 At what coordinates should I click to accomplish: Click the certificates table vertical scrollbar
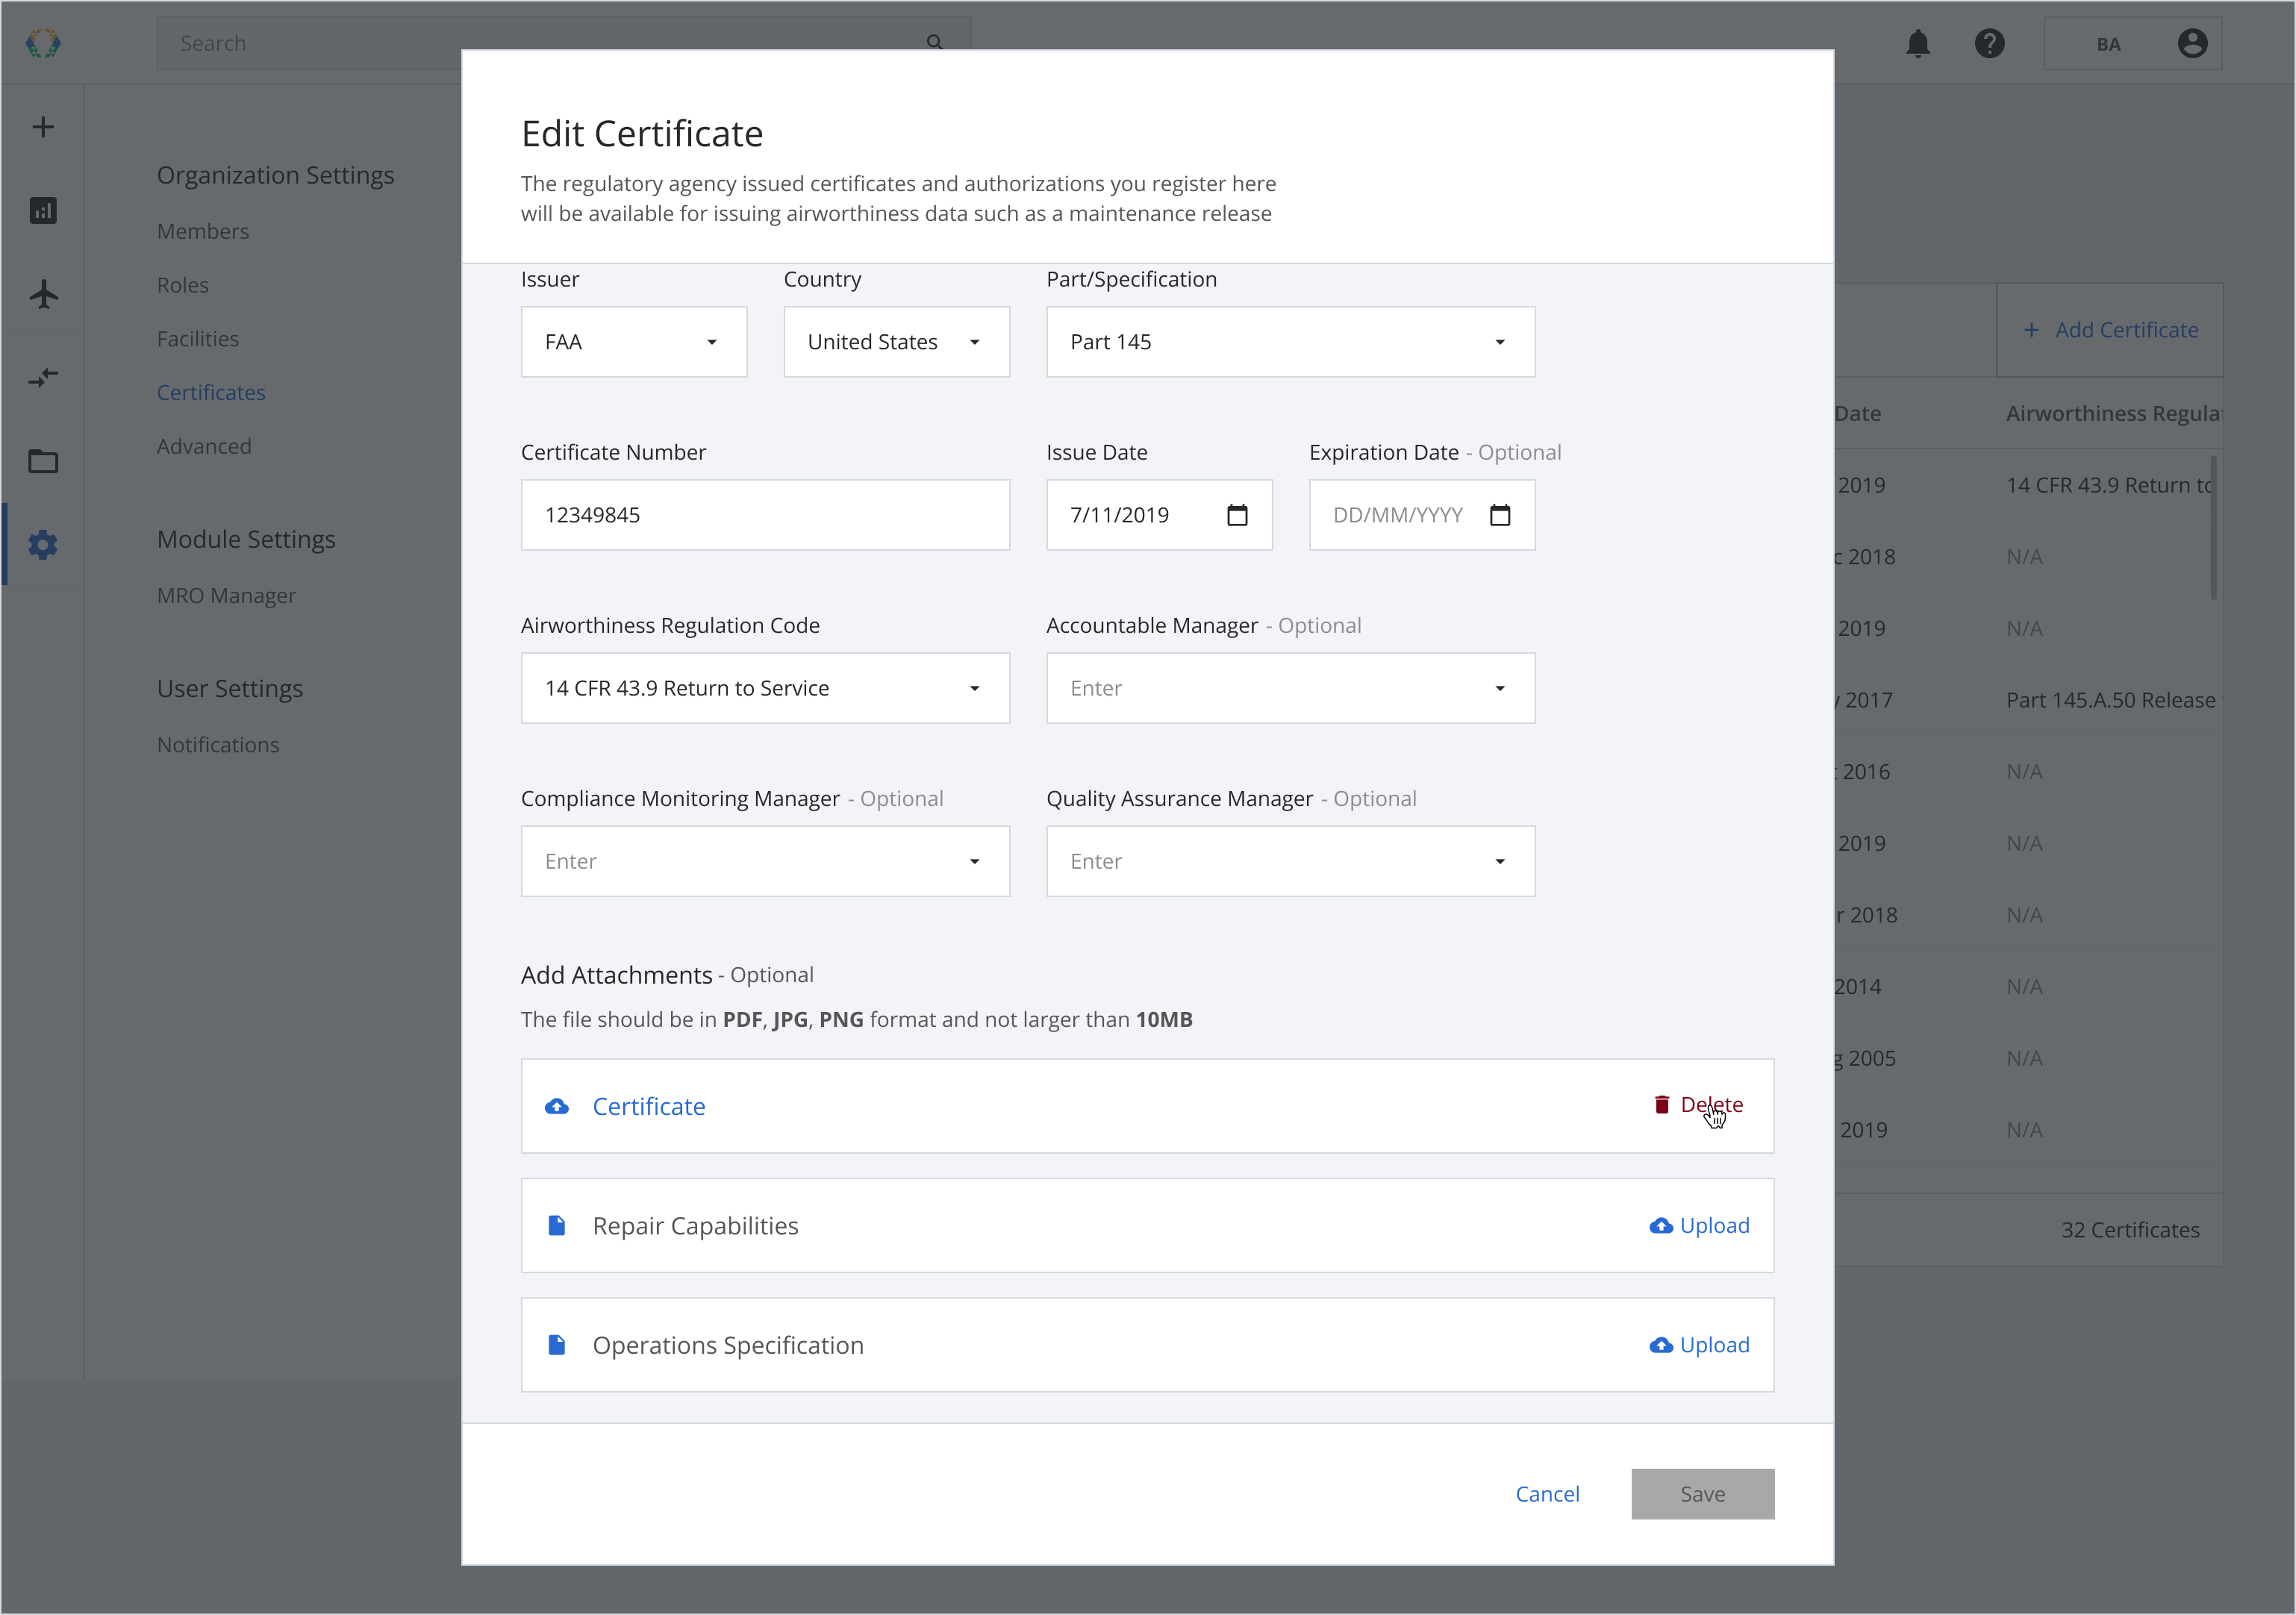2213,527
